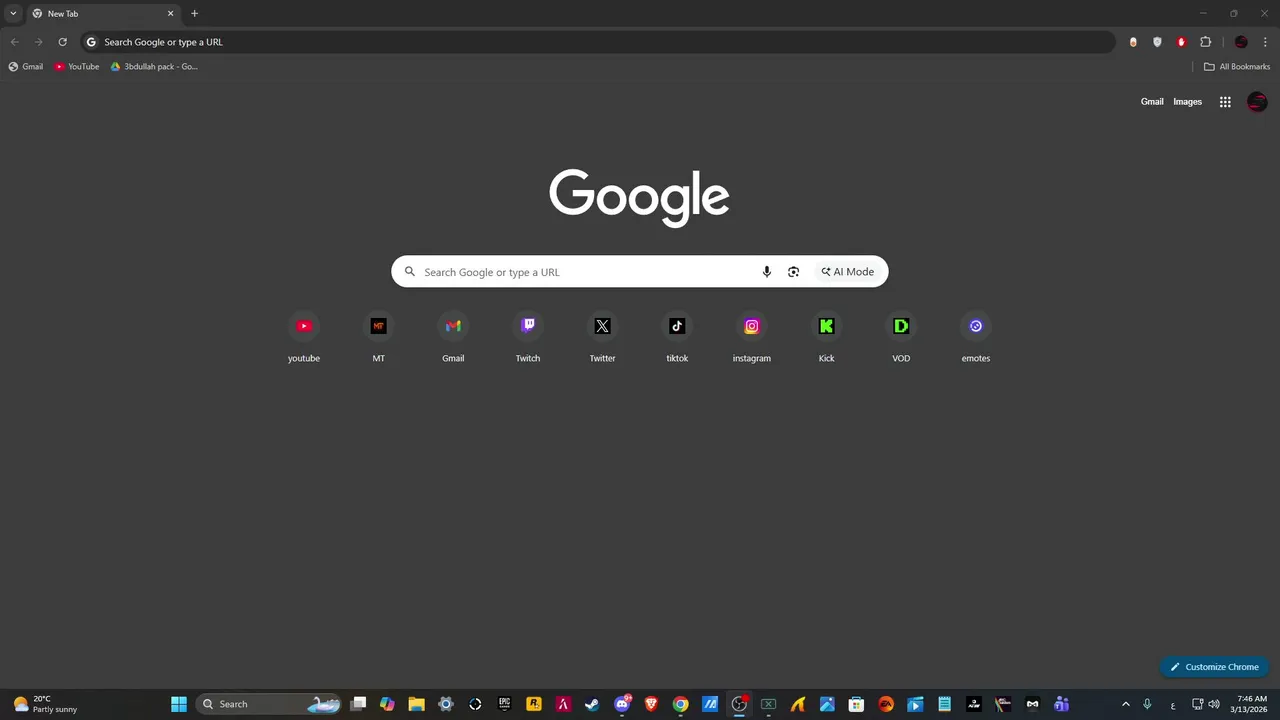Open AI Mode in the search box
The image size is (1280, 720).
[848, 272]
